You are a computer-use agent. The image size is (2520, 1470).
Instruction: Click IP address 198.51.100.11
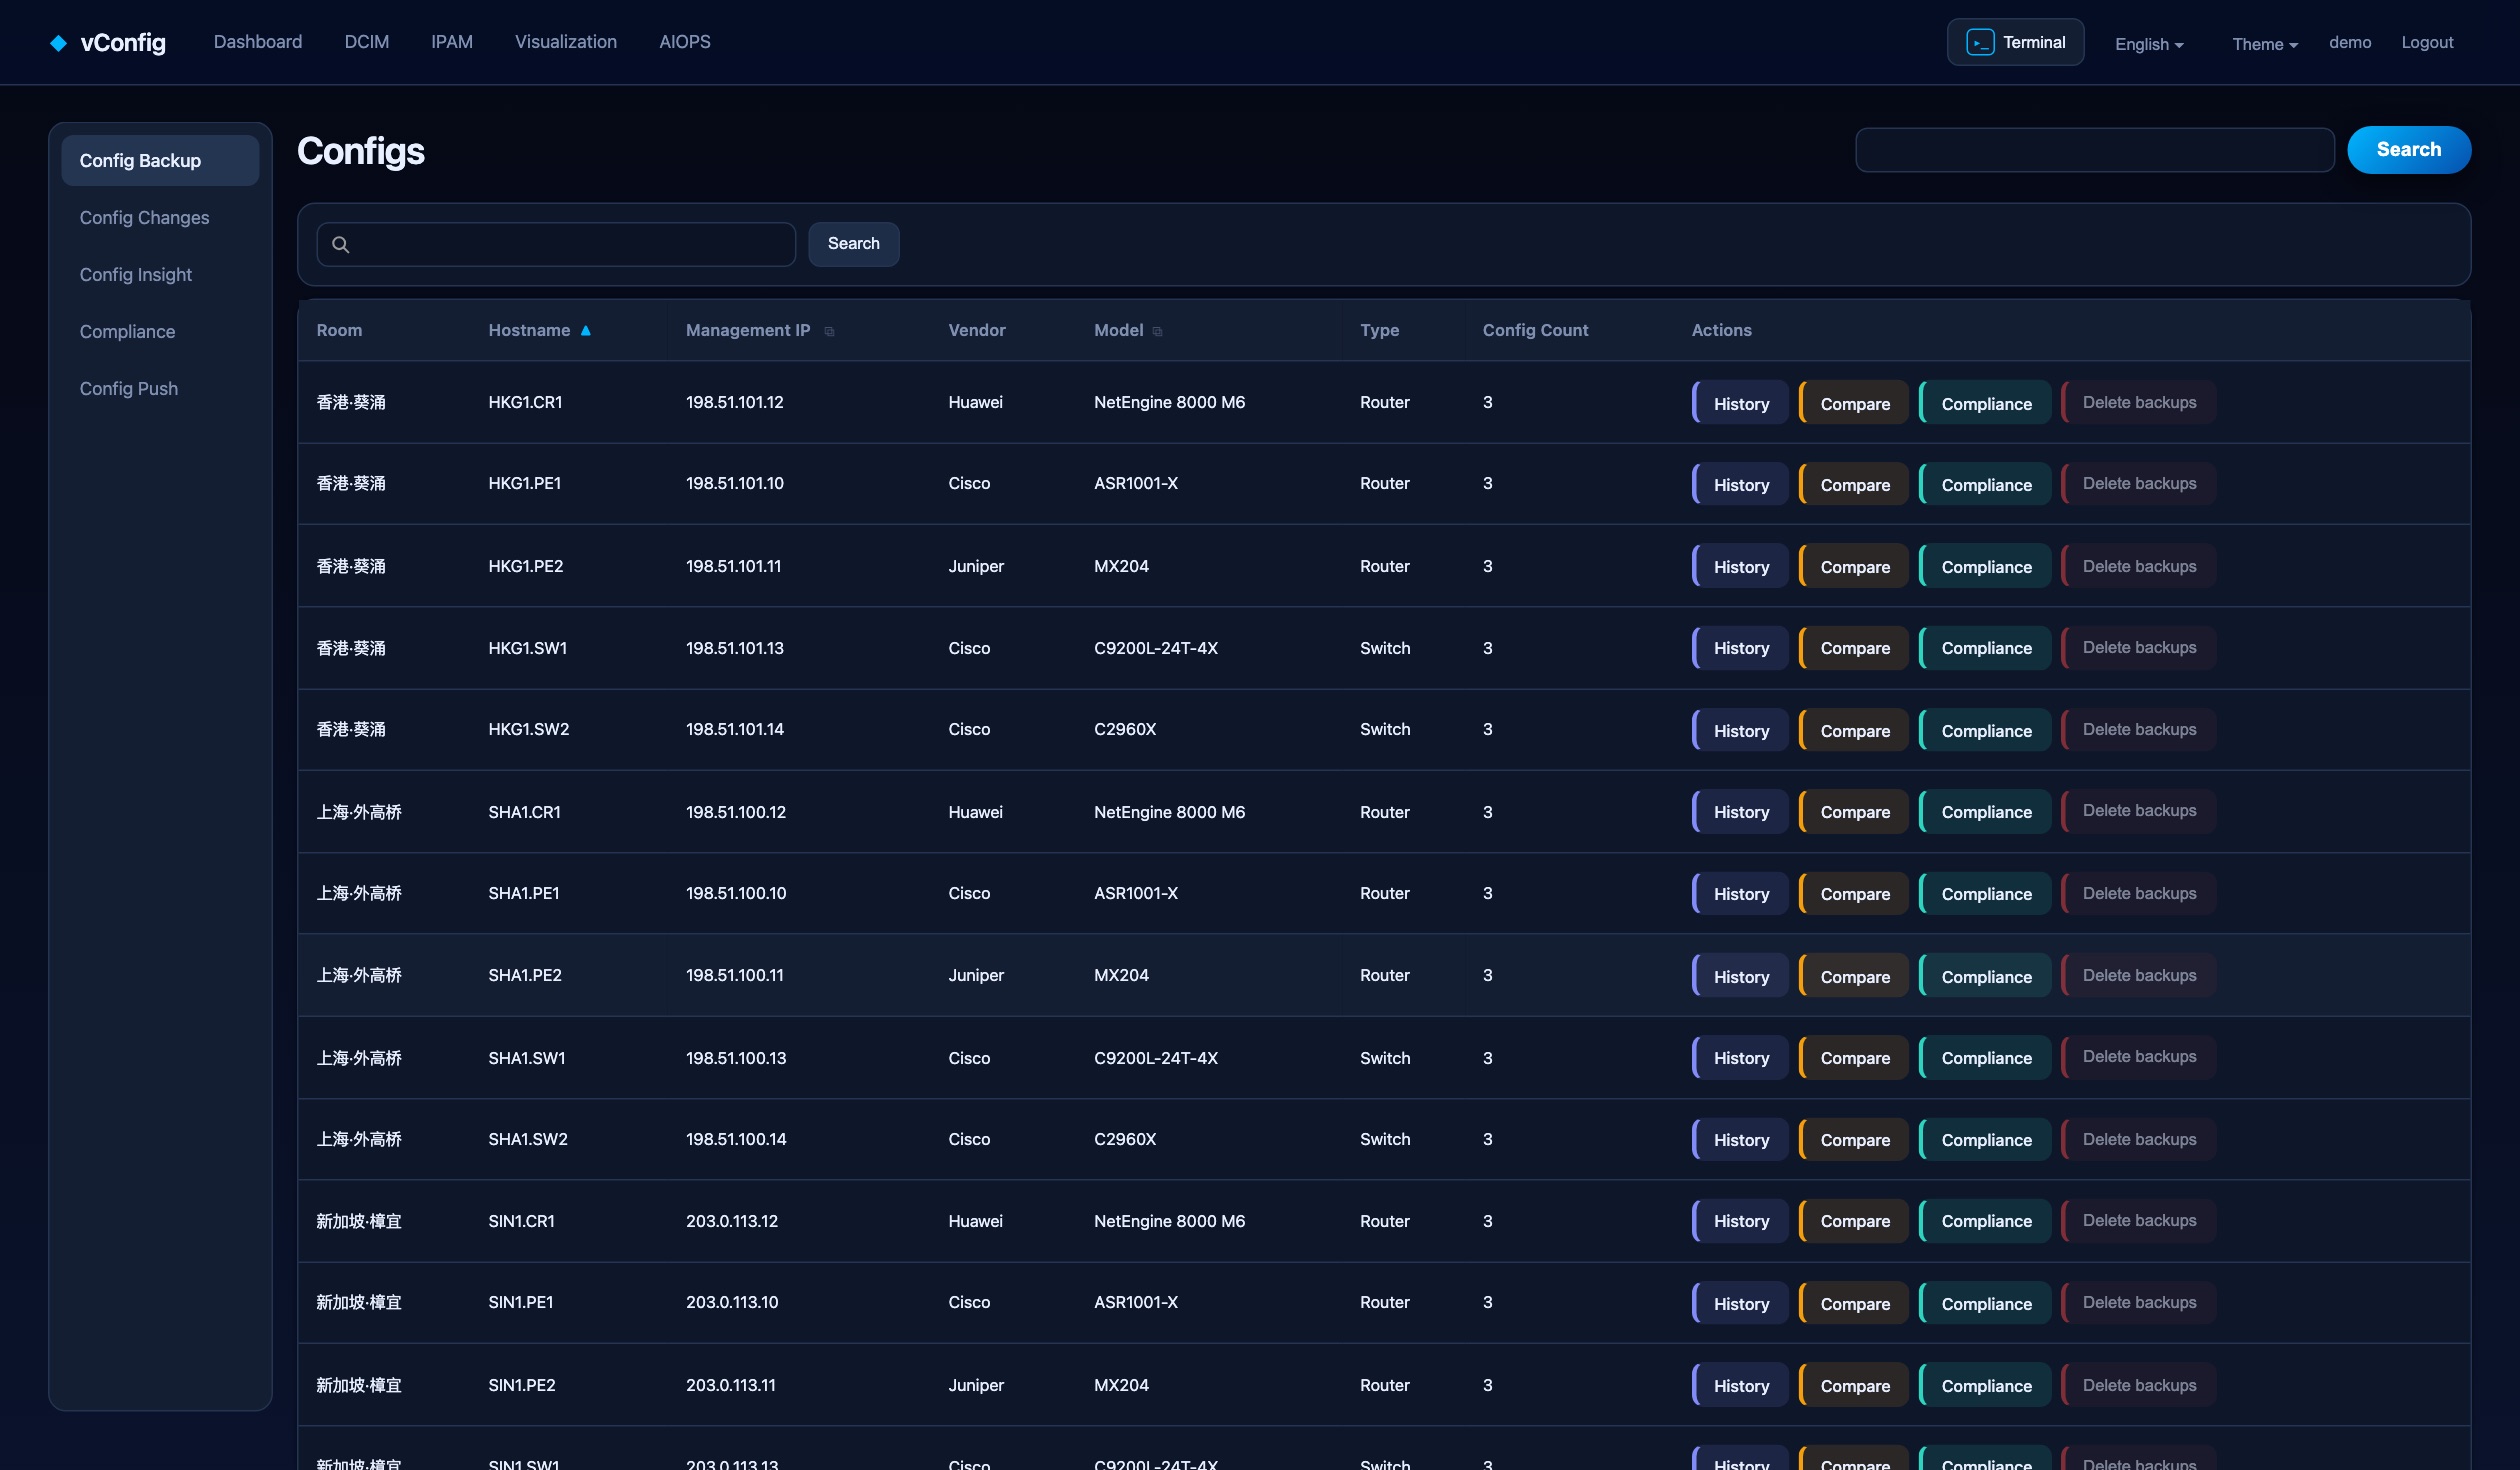pos(735,975)
